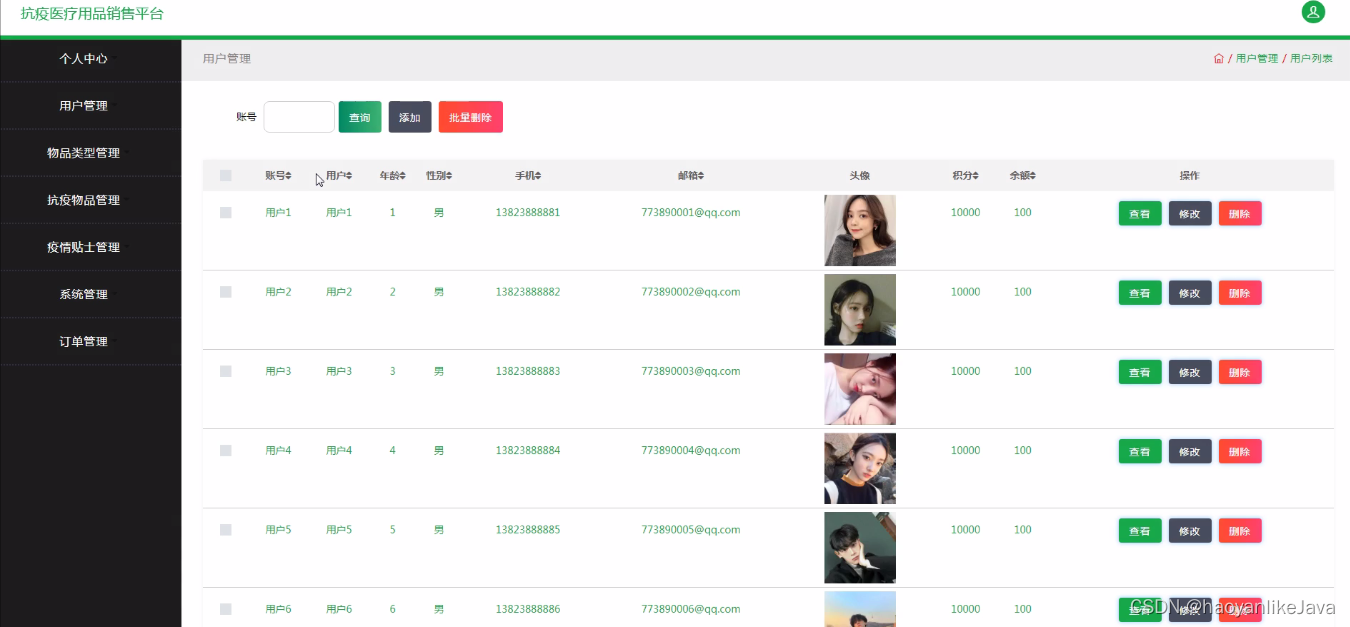Check the box for row 用户6

pos(226,609)
